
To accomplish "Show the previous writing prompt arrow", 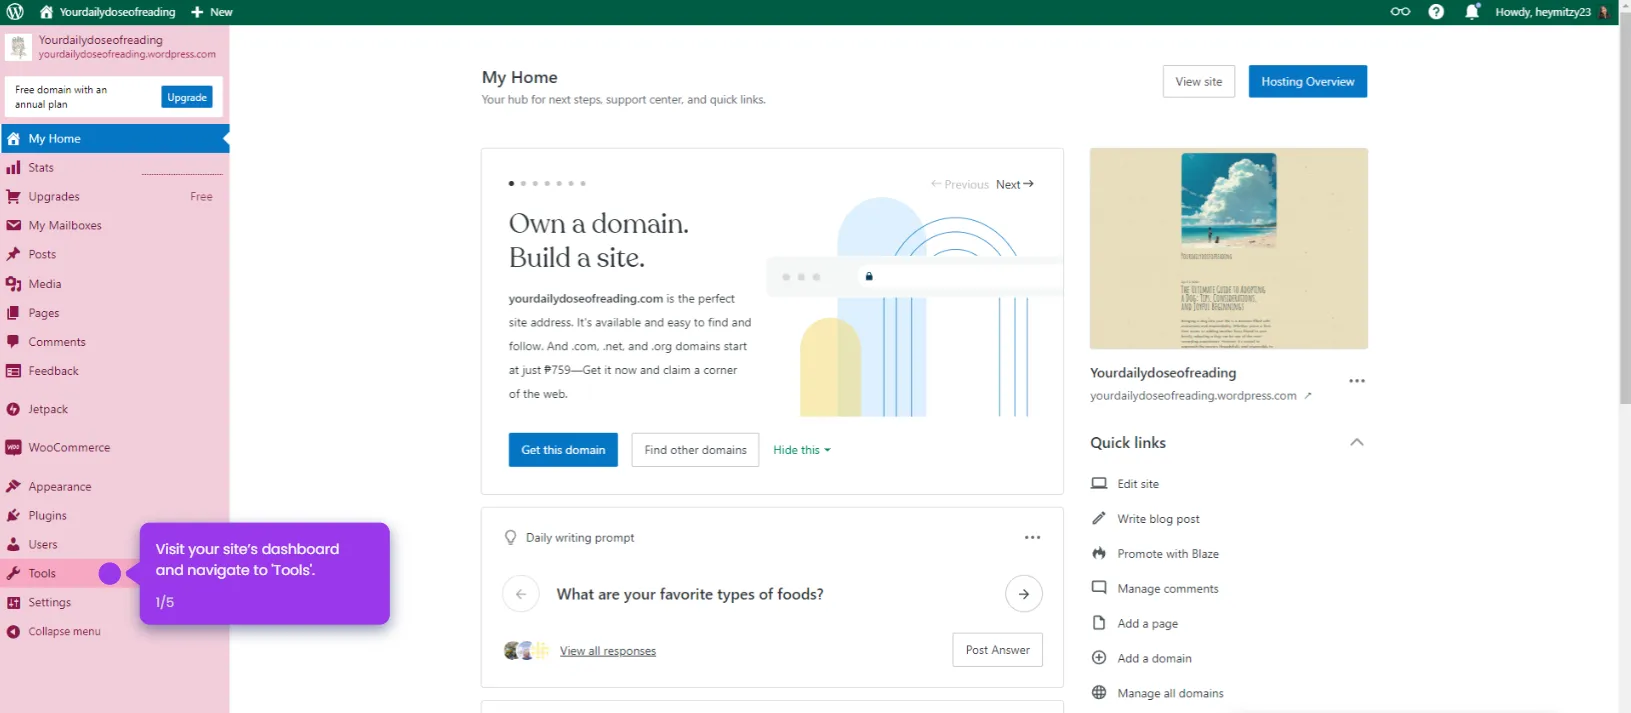I will pos(521,594).
